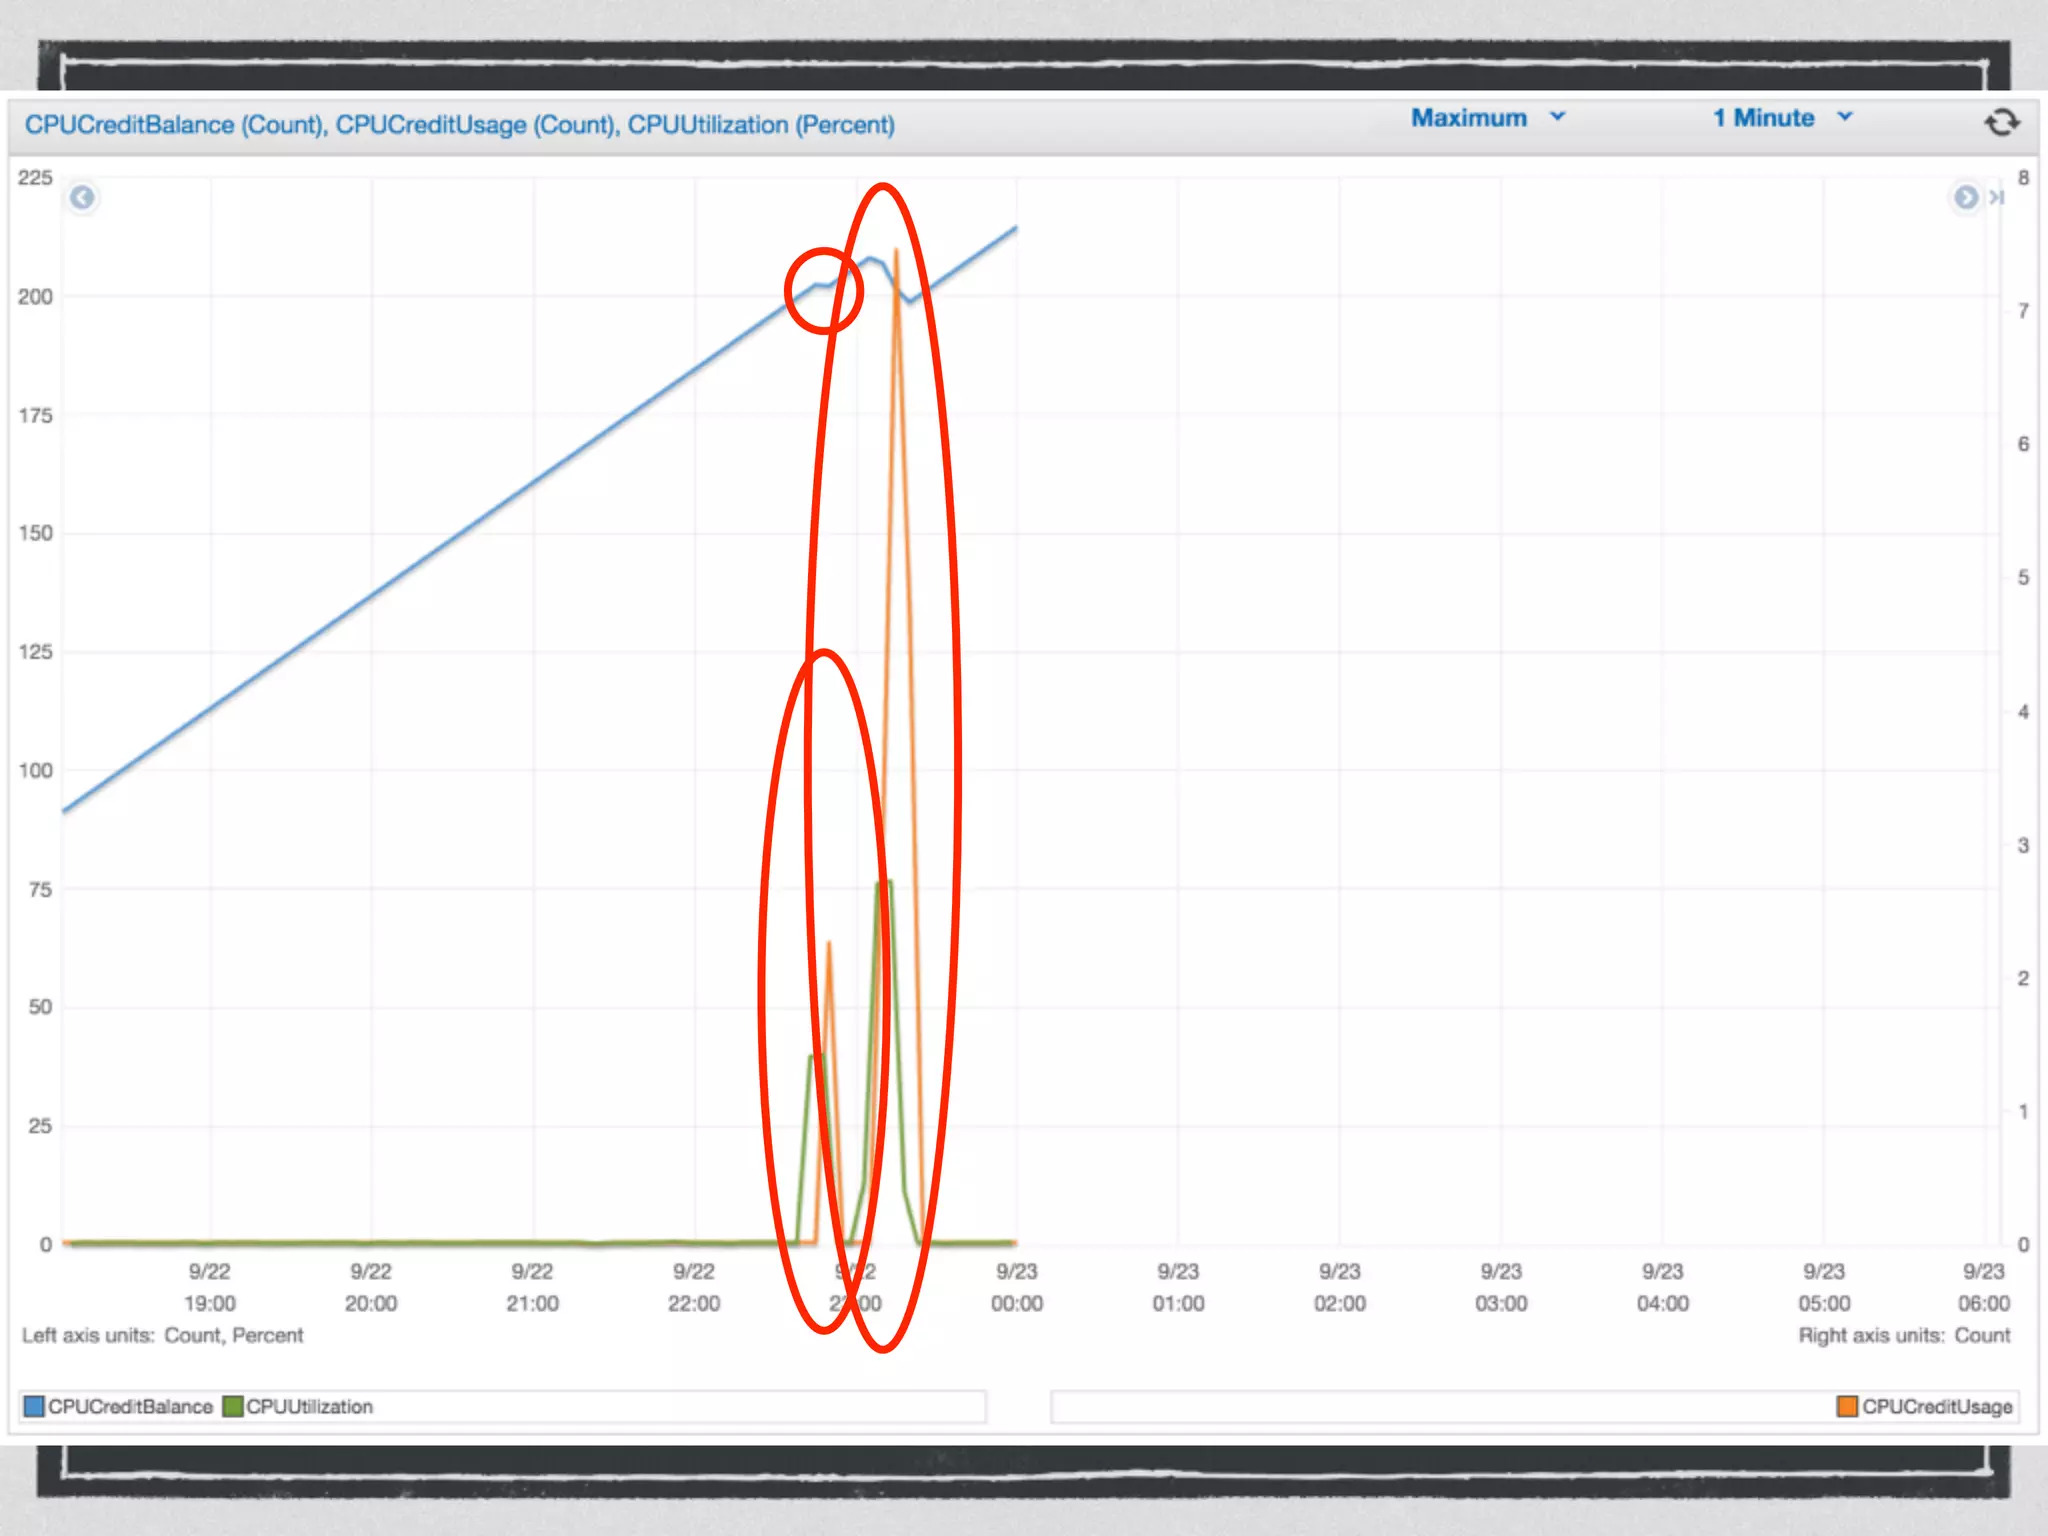This screenshot has width=2048, height=1536.
Task: Click the Right axis units Count label
Action: point(1903,1335)
